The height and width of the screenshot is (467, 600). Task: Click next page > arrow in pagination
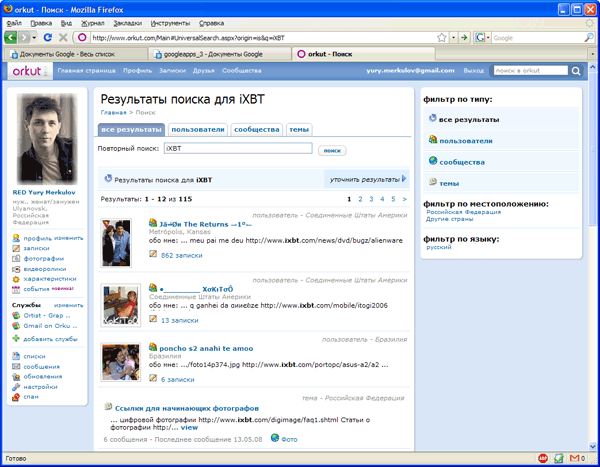tap(404, 199)
